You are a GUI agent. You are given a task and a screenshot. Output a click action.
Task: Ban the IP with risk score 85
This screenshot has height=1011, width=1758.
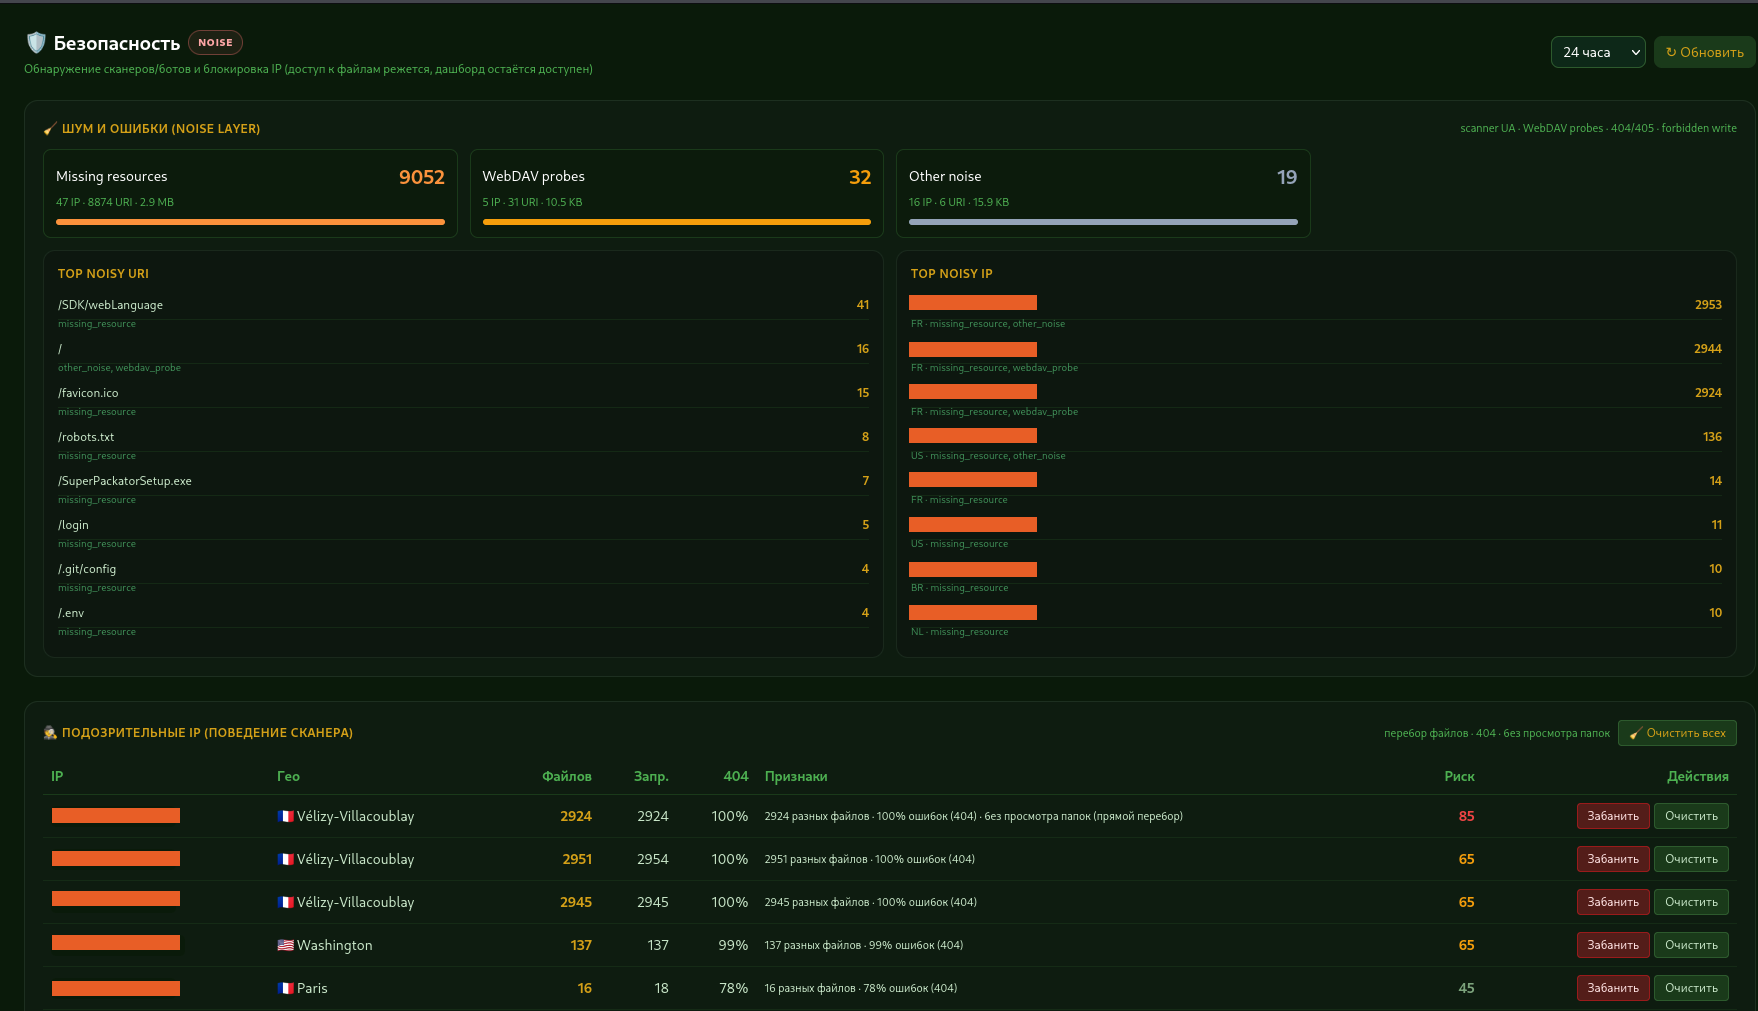[1613, 816]
